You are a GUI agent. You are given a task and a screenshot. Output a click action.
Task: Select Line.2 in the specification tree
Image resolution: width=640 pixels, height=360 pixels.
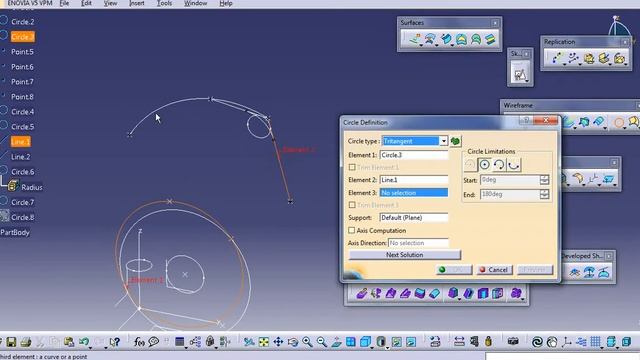[x=20, y=157]
